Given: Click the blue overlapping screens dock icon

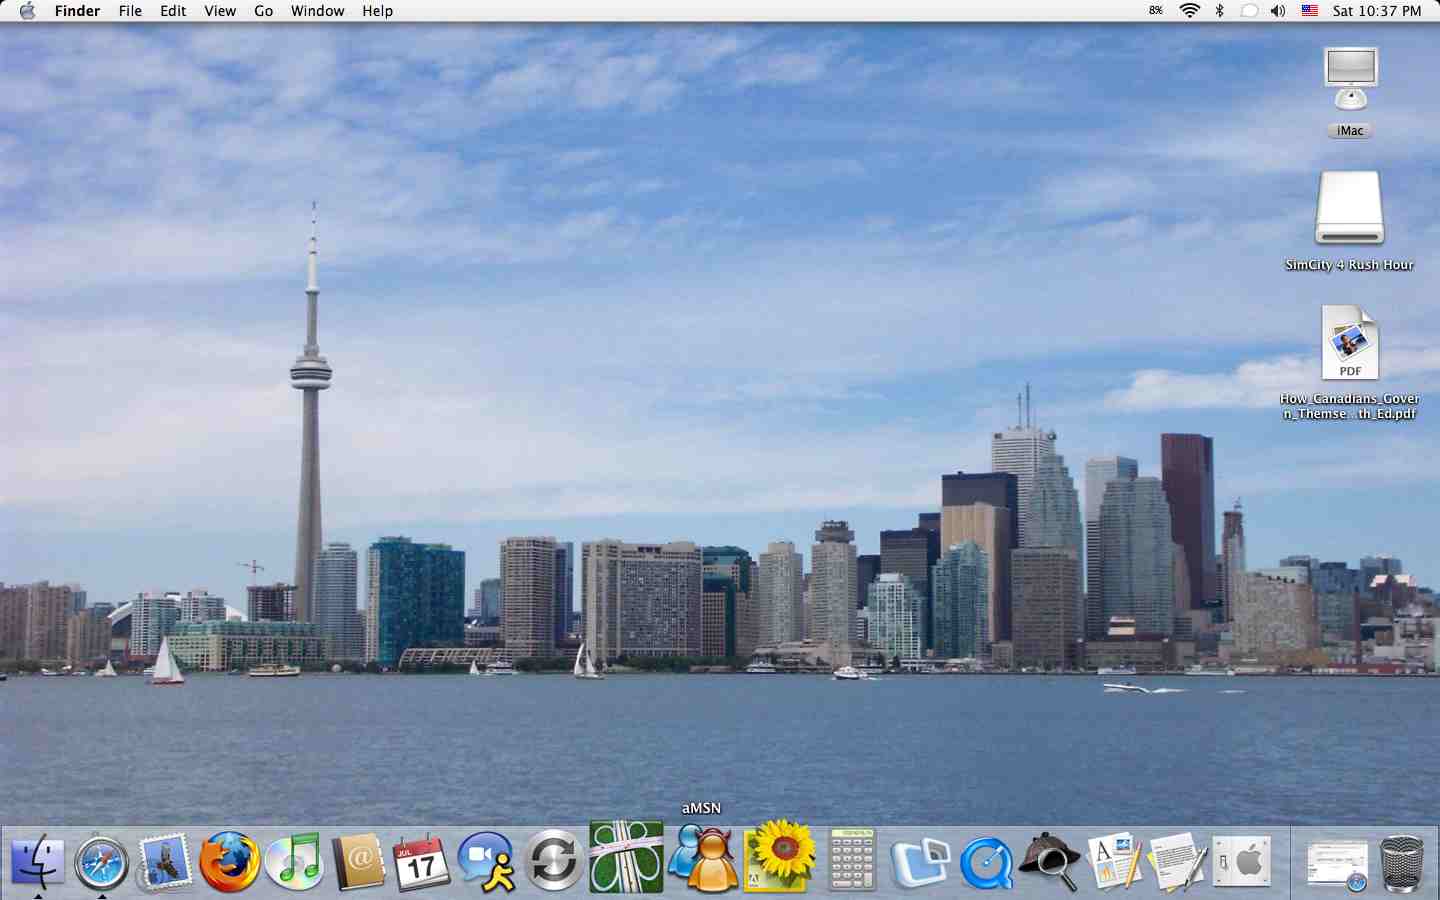Looking at the screenshot, I should [920, 862].
